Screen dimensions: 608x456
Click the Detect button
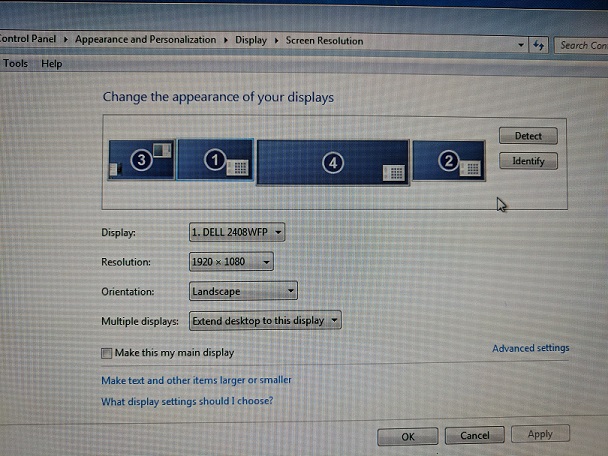(527, 136)
